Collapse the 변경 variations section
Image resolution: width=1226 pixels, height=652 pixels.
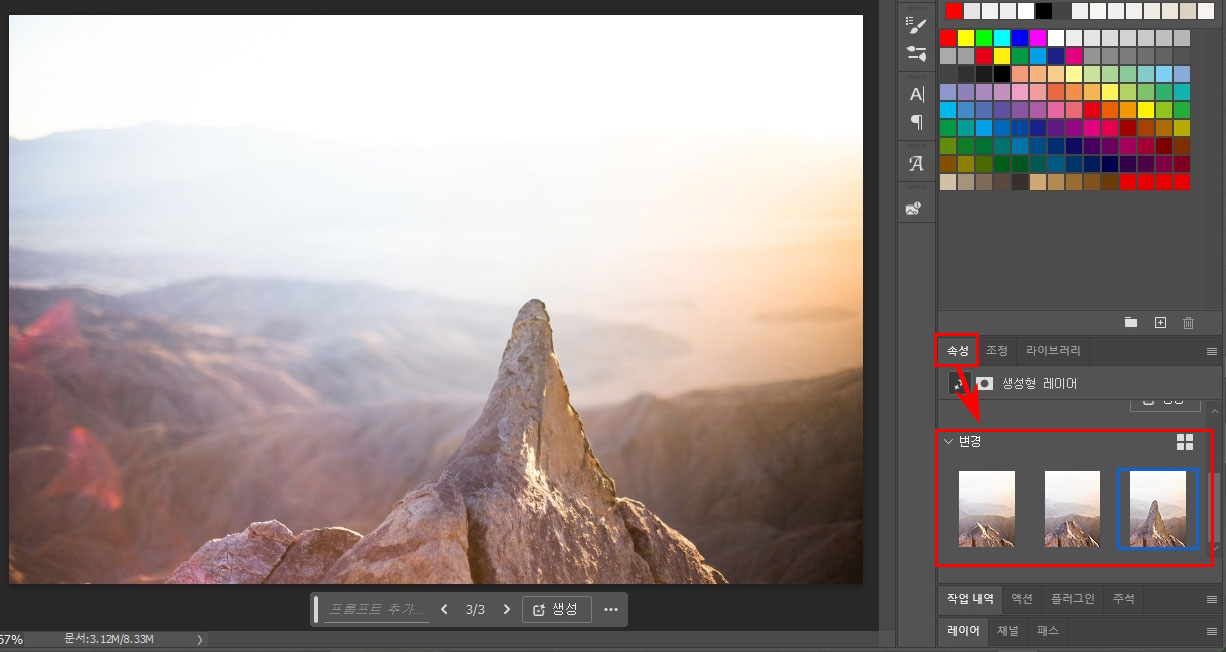[x=949, y=442]
